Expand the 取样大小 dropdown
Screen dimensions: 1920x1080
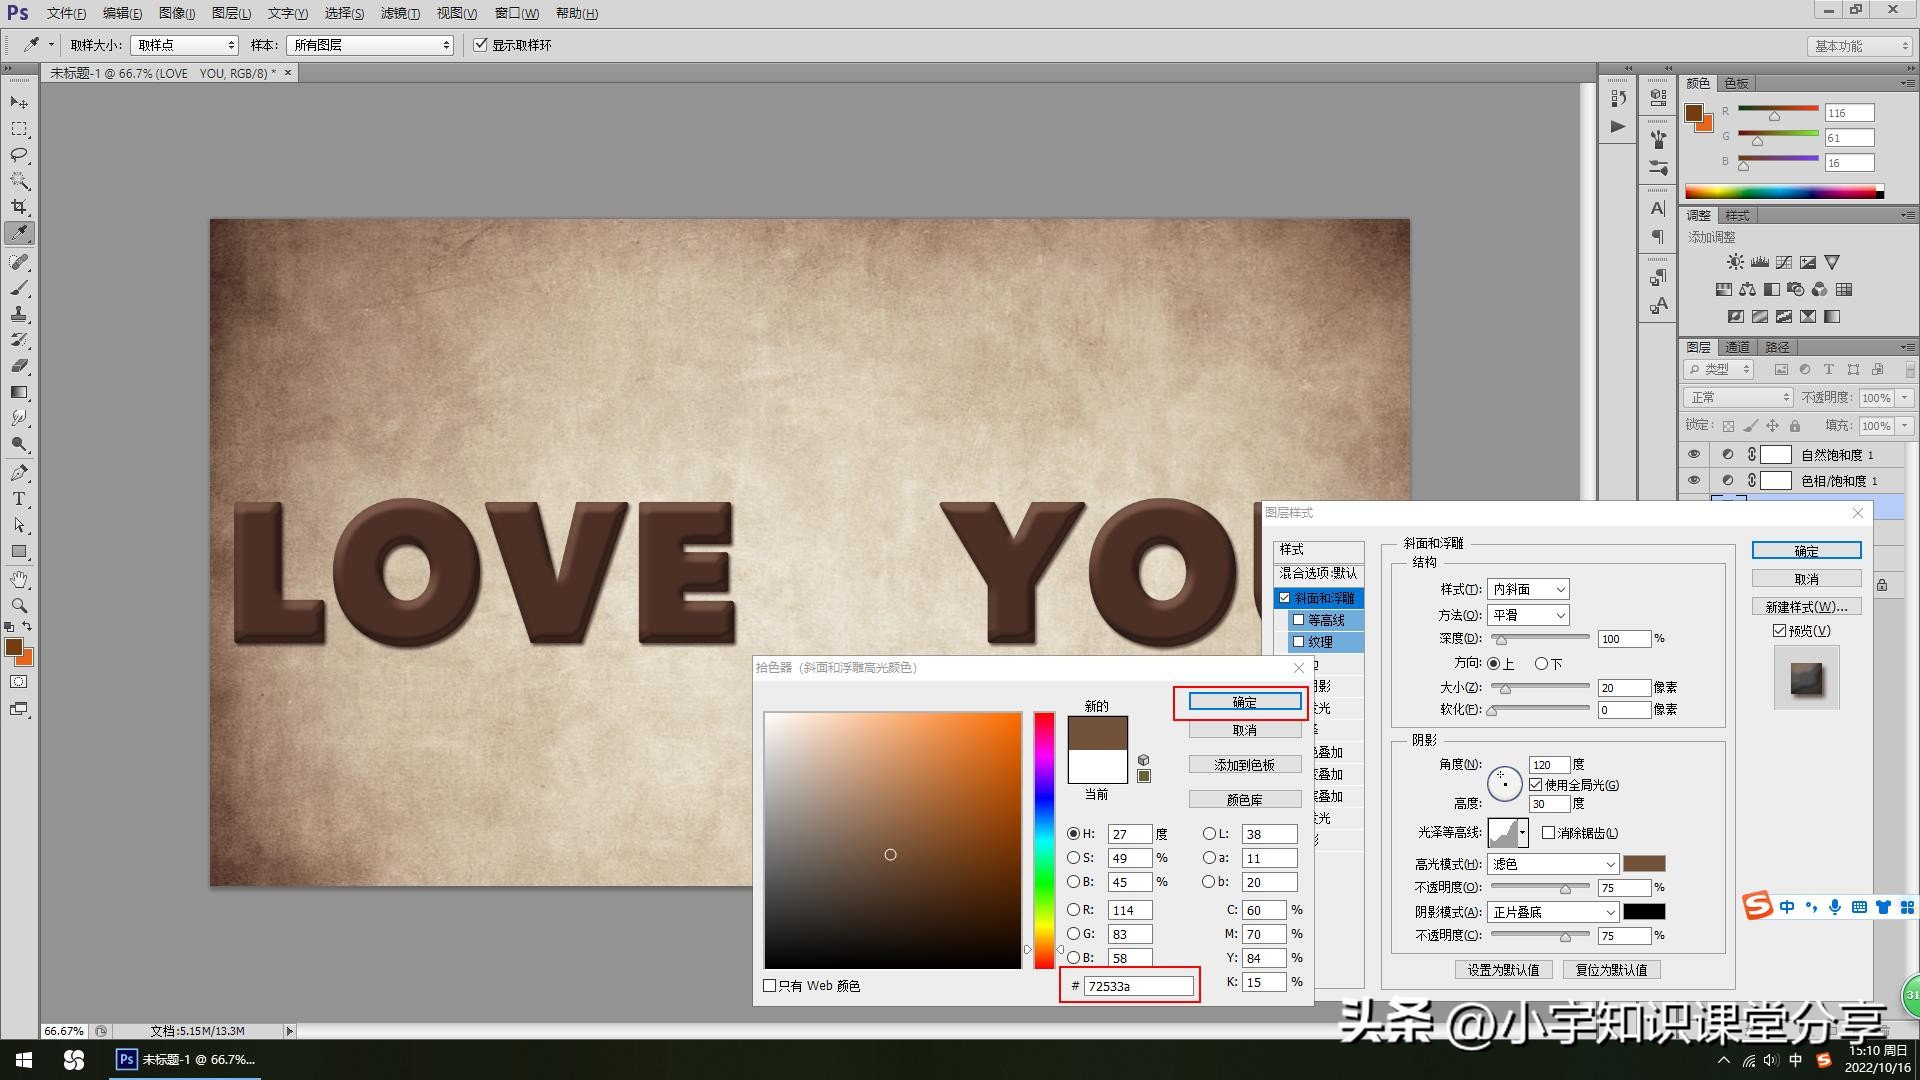click(x=185, y=45)
